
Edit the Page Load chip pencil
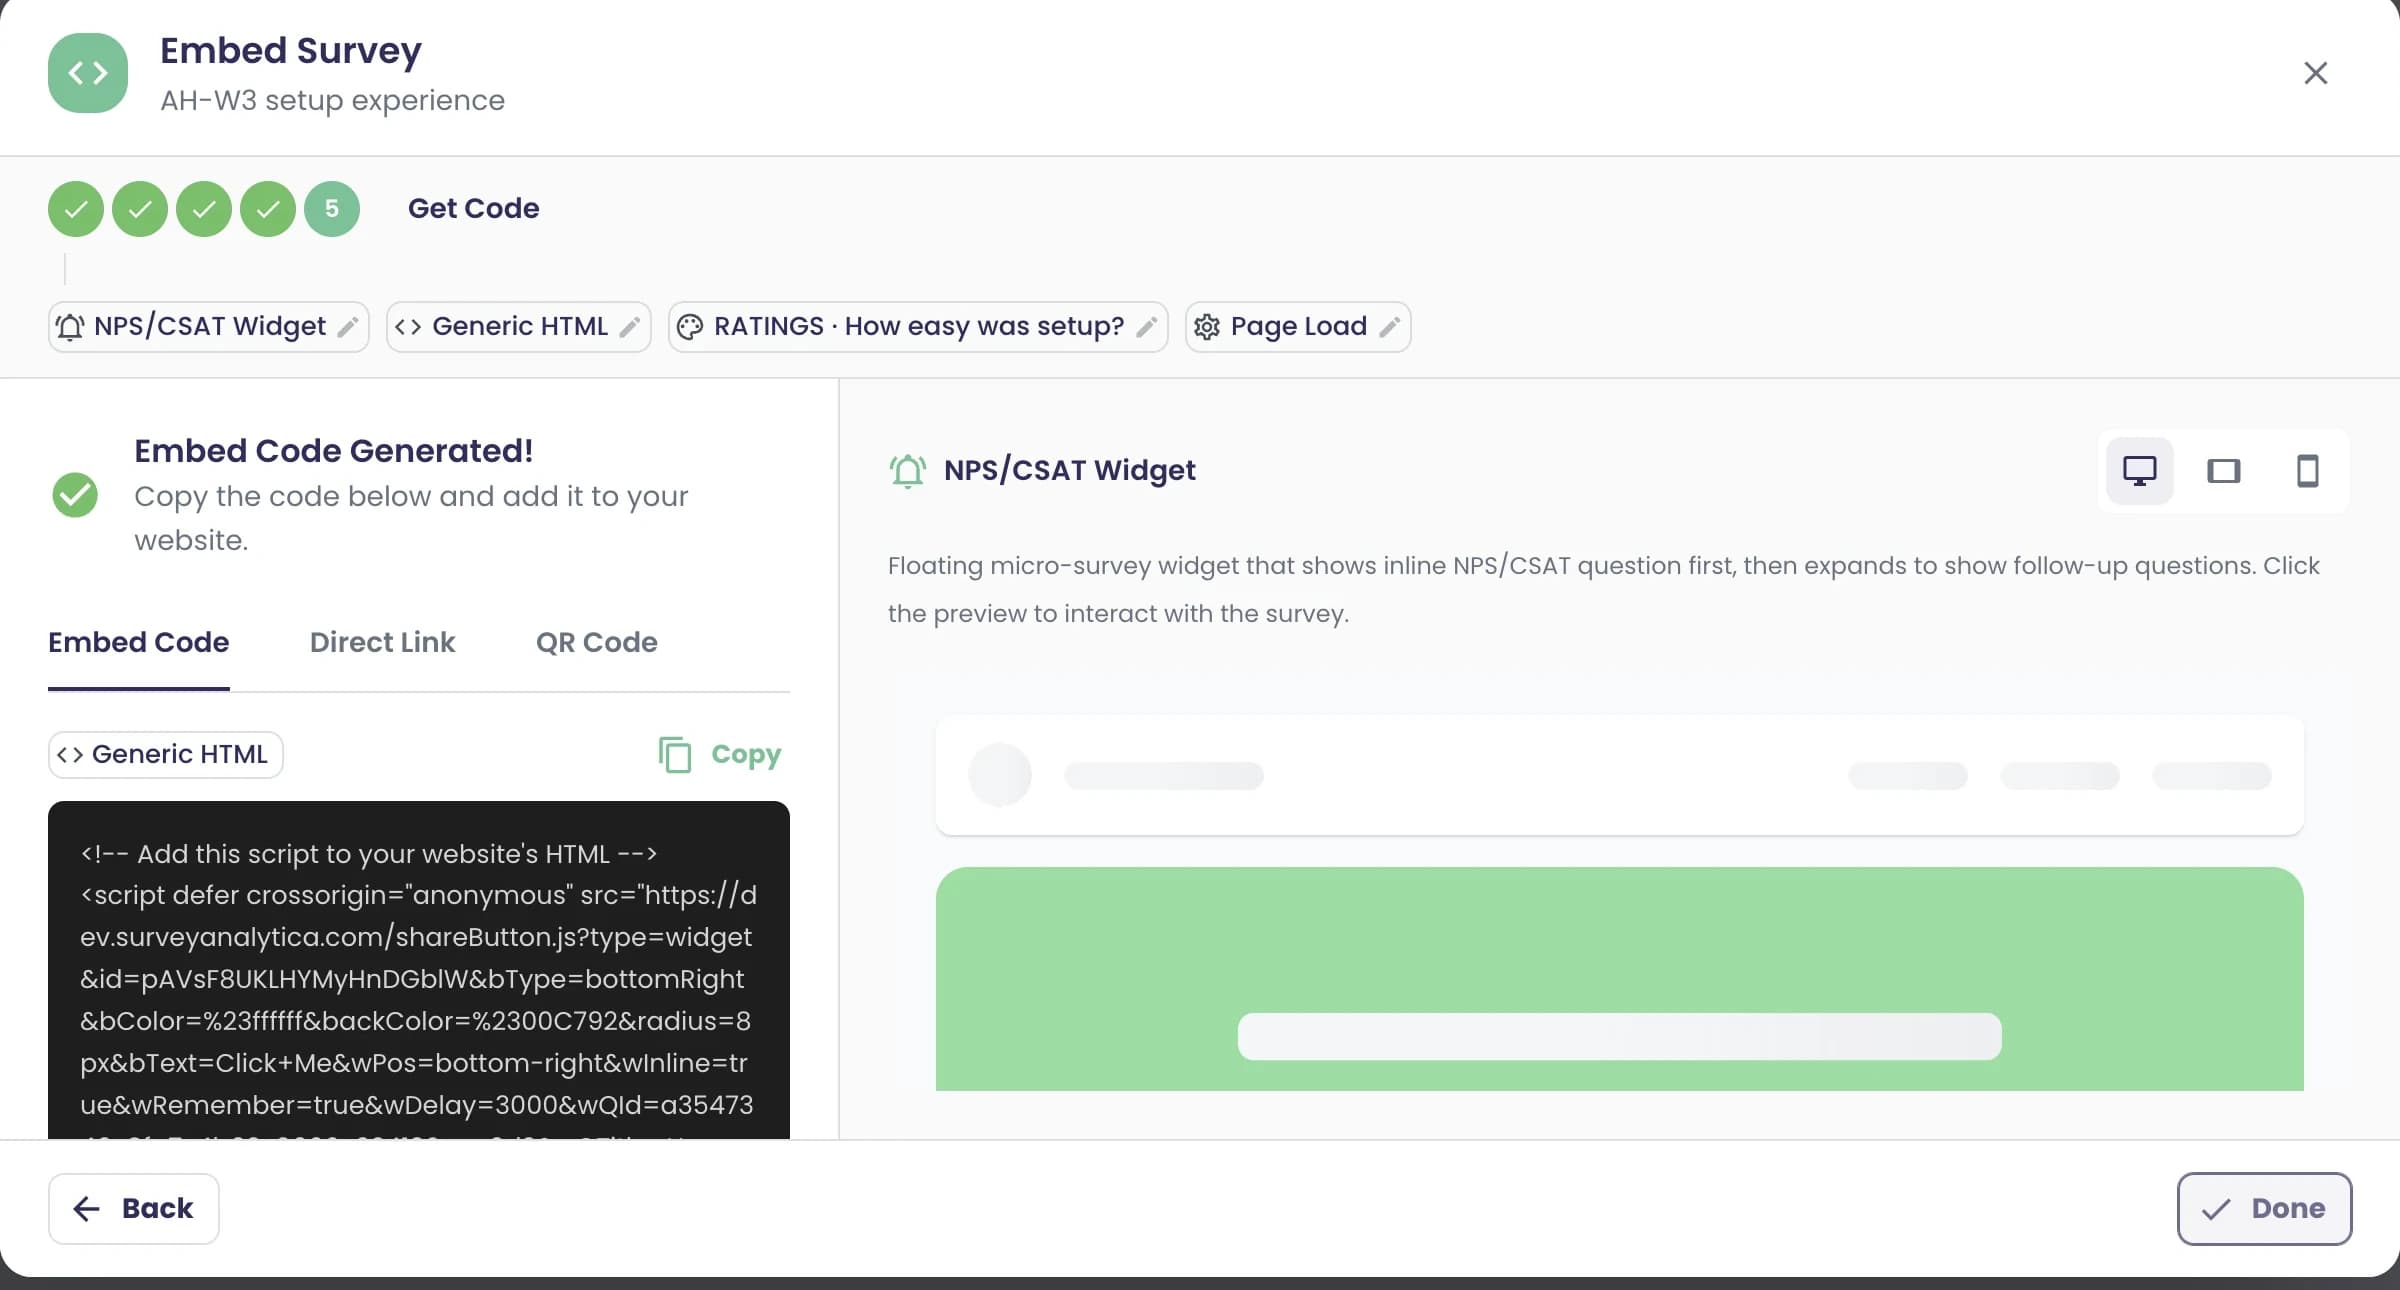click(x=1389, y=327)
